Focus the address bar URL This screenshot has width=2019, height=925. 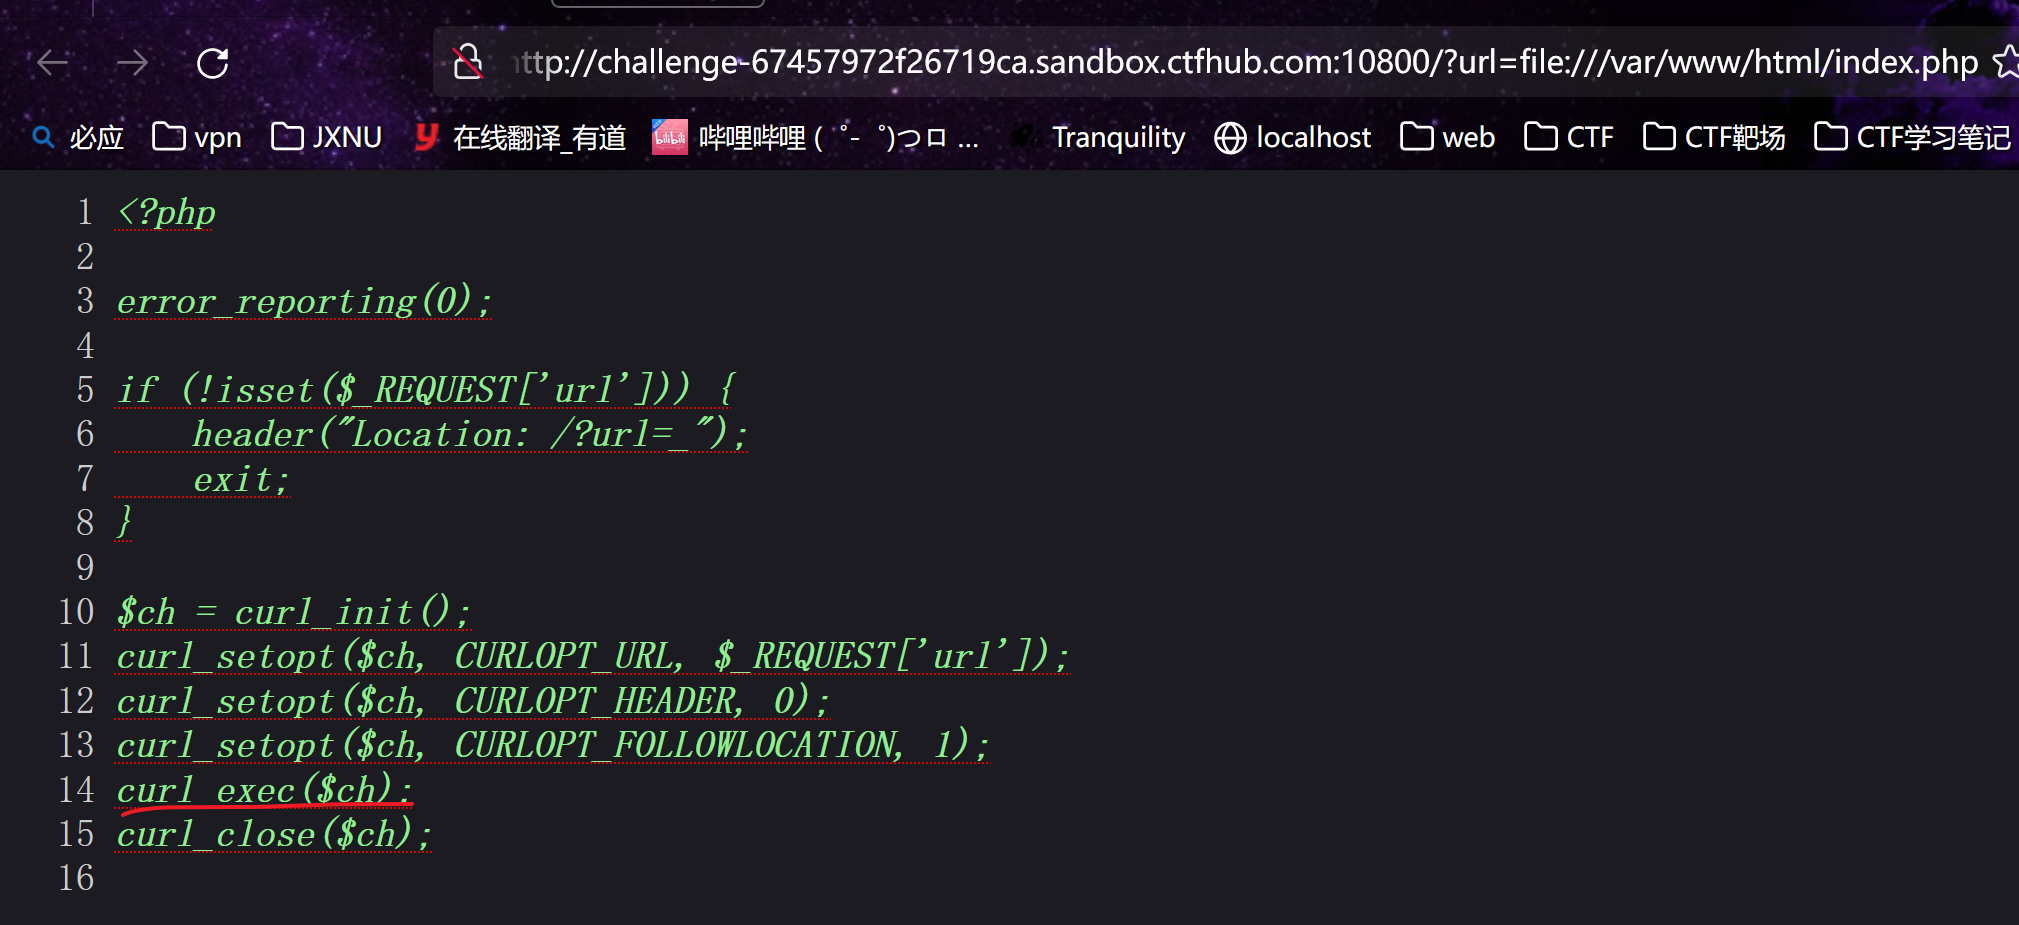[x=1244, y=62]
